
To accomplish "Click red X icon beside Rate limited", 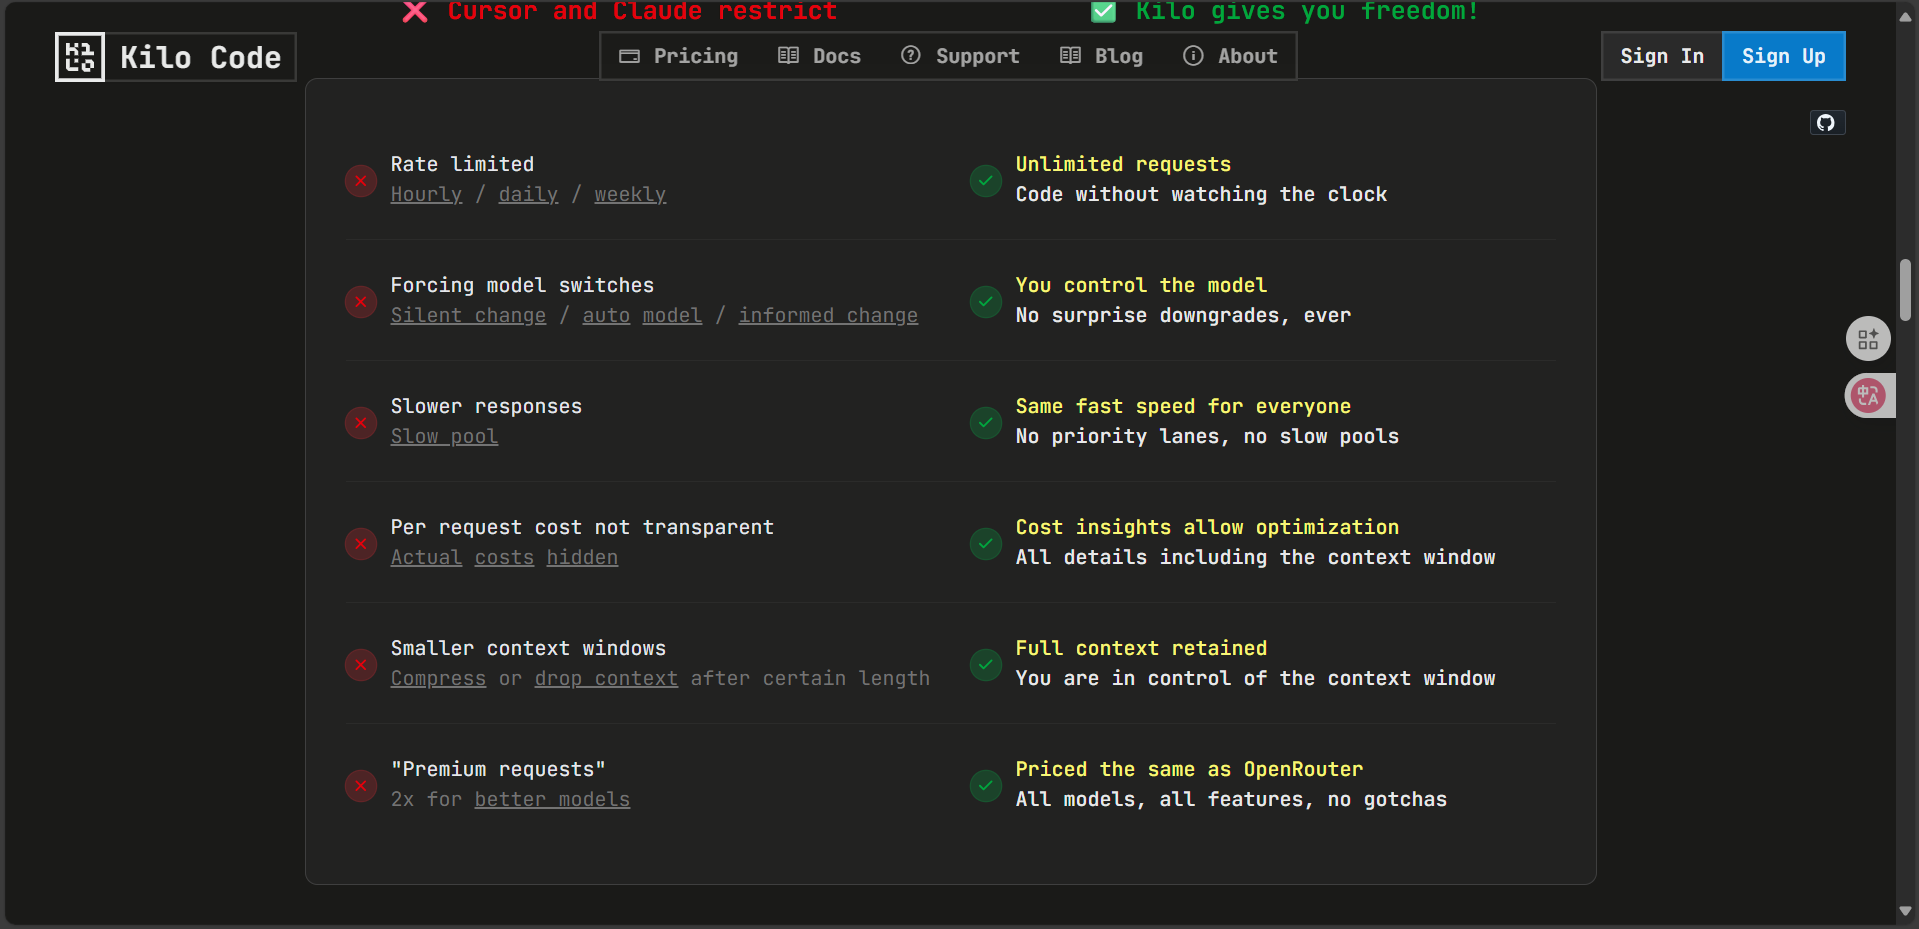I will coord(360,181).
